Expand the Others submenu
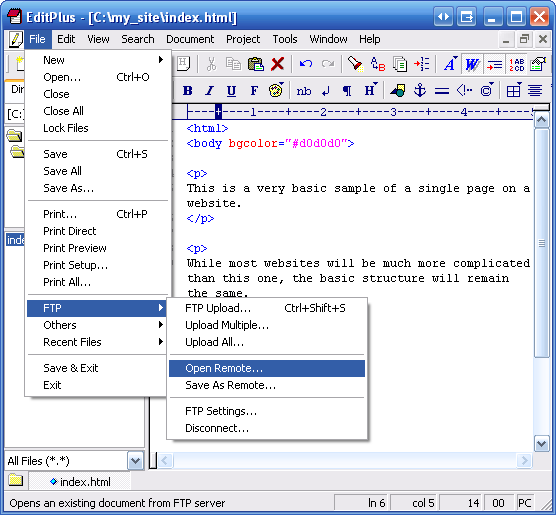The image size is (556, 515). (x=96, y=325)
